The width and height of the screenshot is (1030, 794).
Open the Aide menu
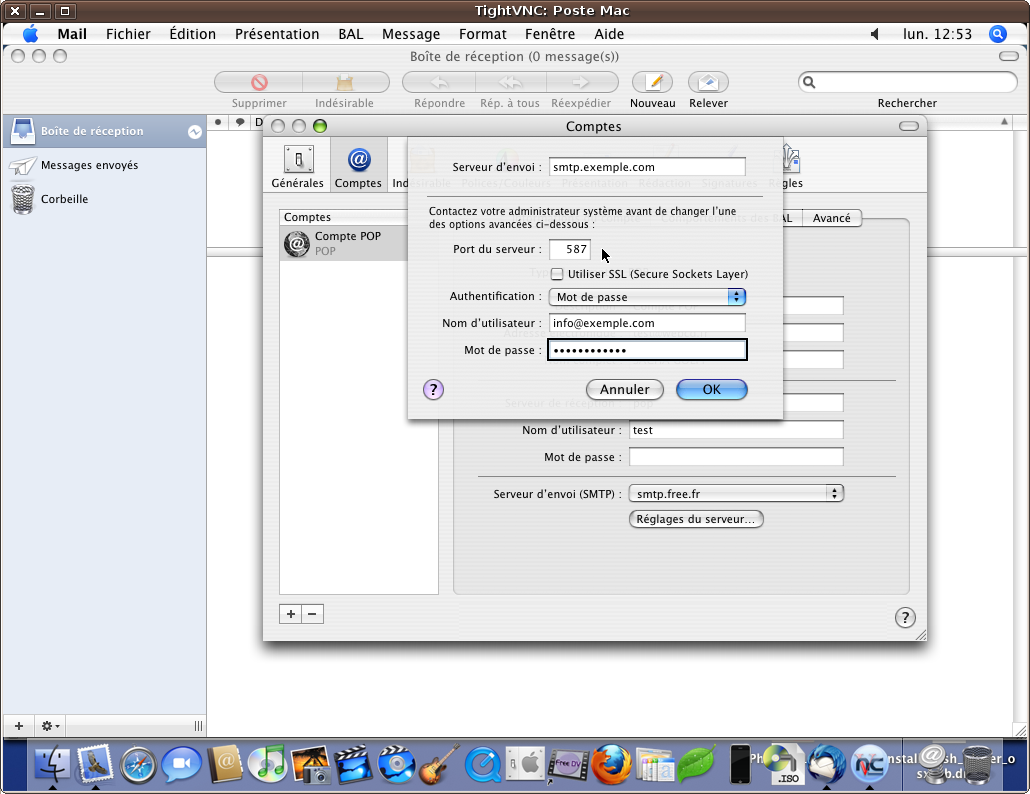(609, 34)
